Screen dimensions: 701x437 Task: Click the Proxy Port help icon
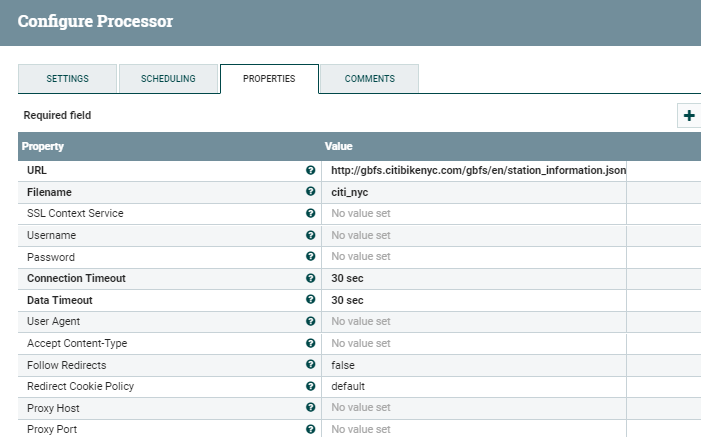click(x=310, y=429)
